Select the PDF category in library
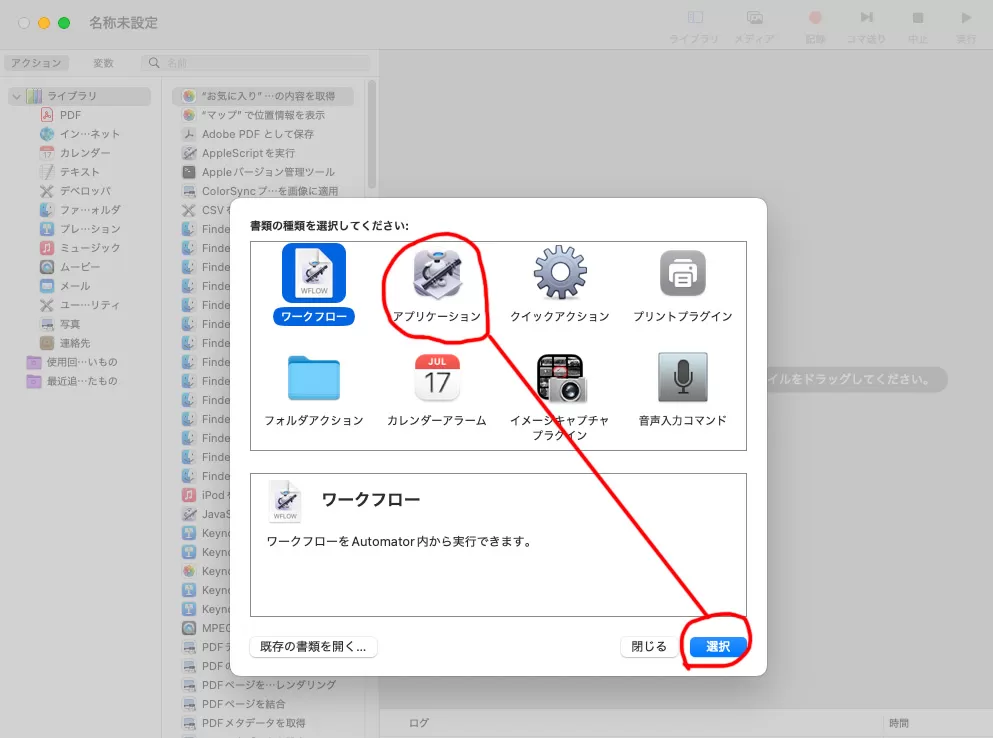The image size is (993, 738). (70, 115)
